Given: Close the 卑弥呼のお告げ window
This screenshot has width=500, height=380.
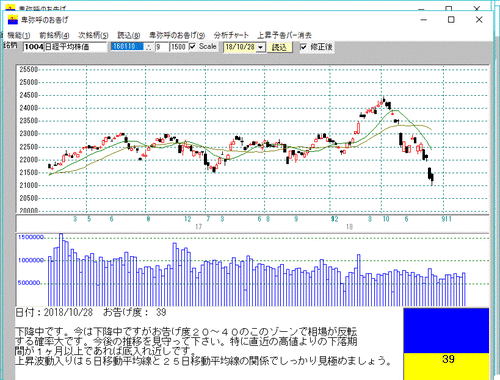Looking at the screenshot, I should tap(479, 20).
